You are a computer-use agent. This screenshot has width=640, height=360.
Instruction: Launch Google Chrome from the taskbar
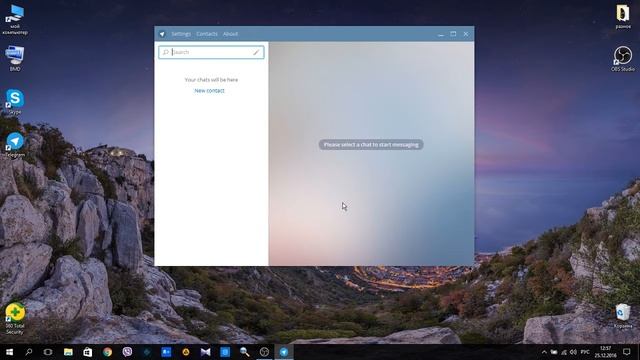(x=107, y=352)
